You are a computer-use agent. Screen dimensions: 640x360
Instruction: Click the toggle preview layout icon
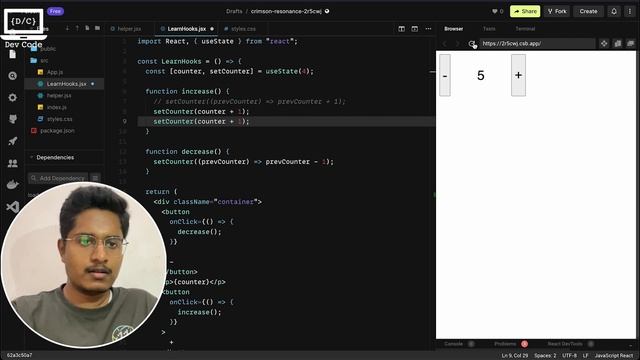(415, 29)
